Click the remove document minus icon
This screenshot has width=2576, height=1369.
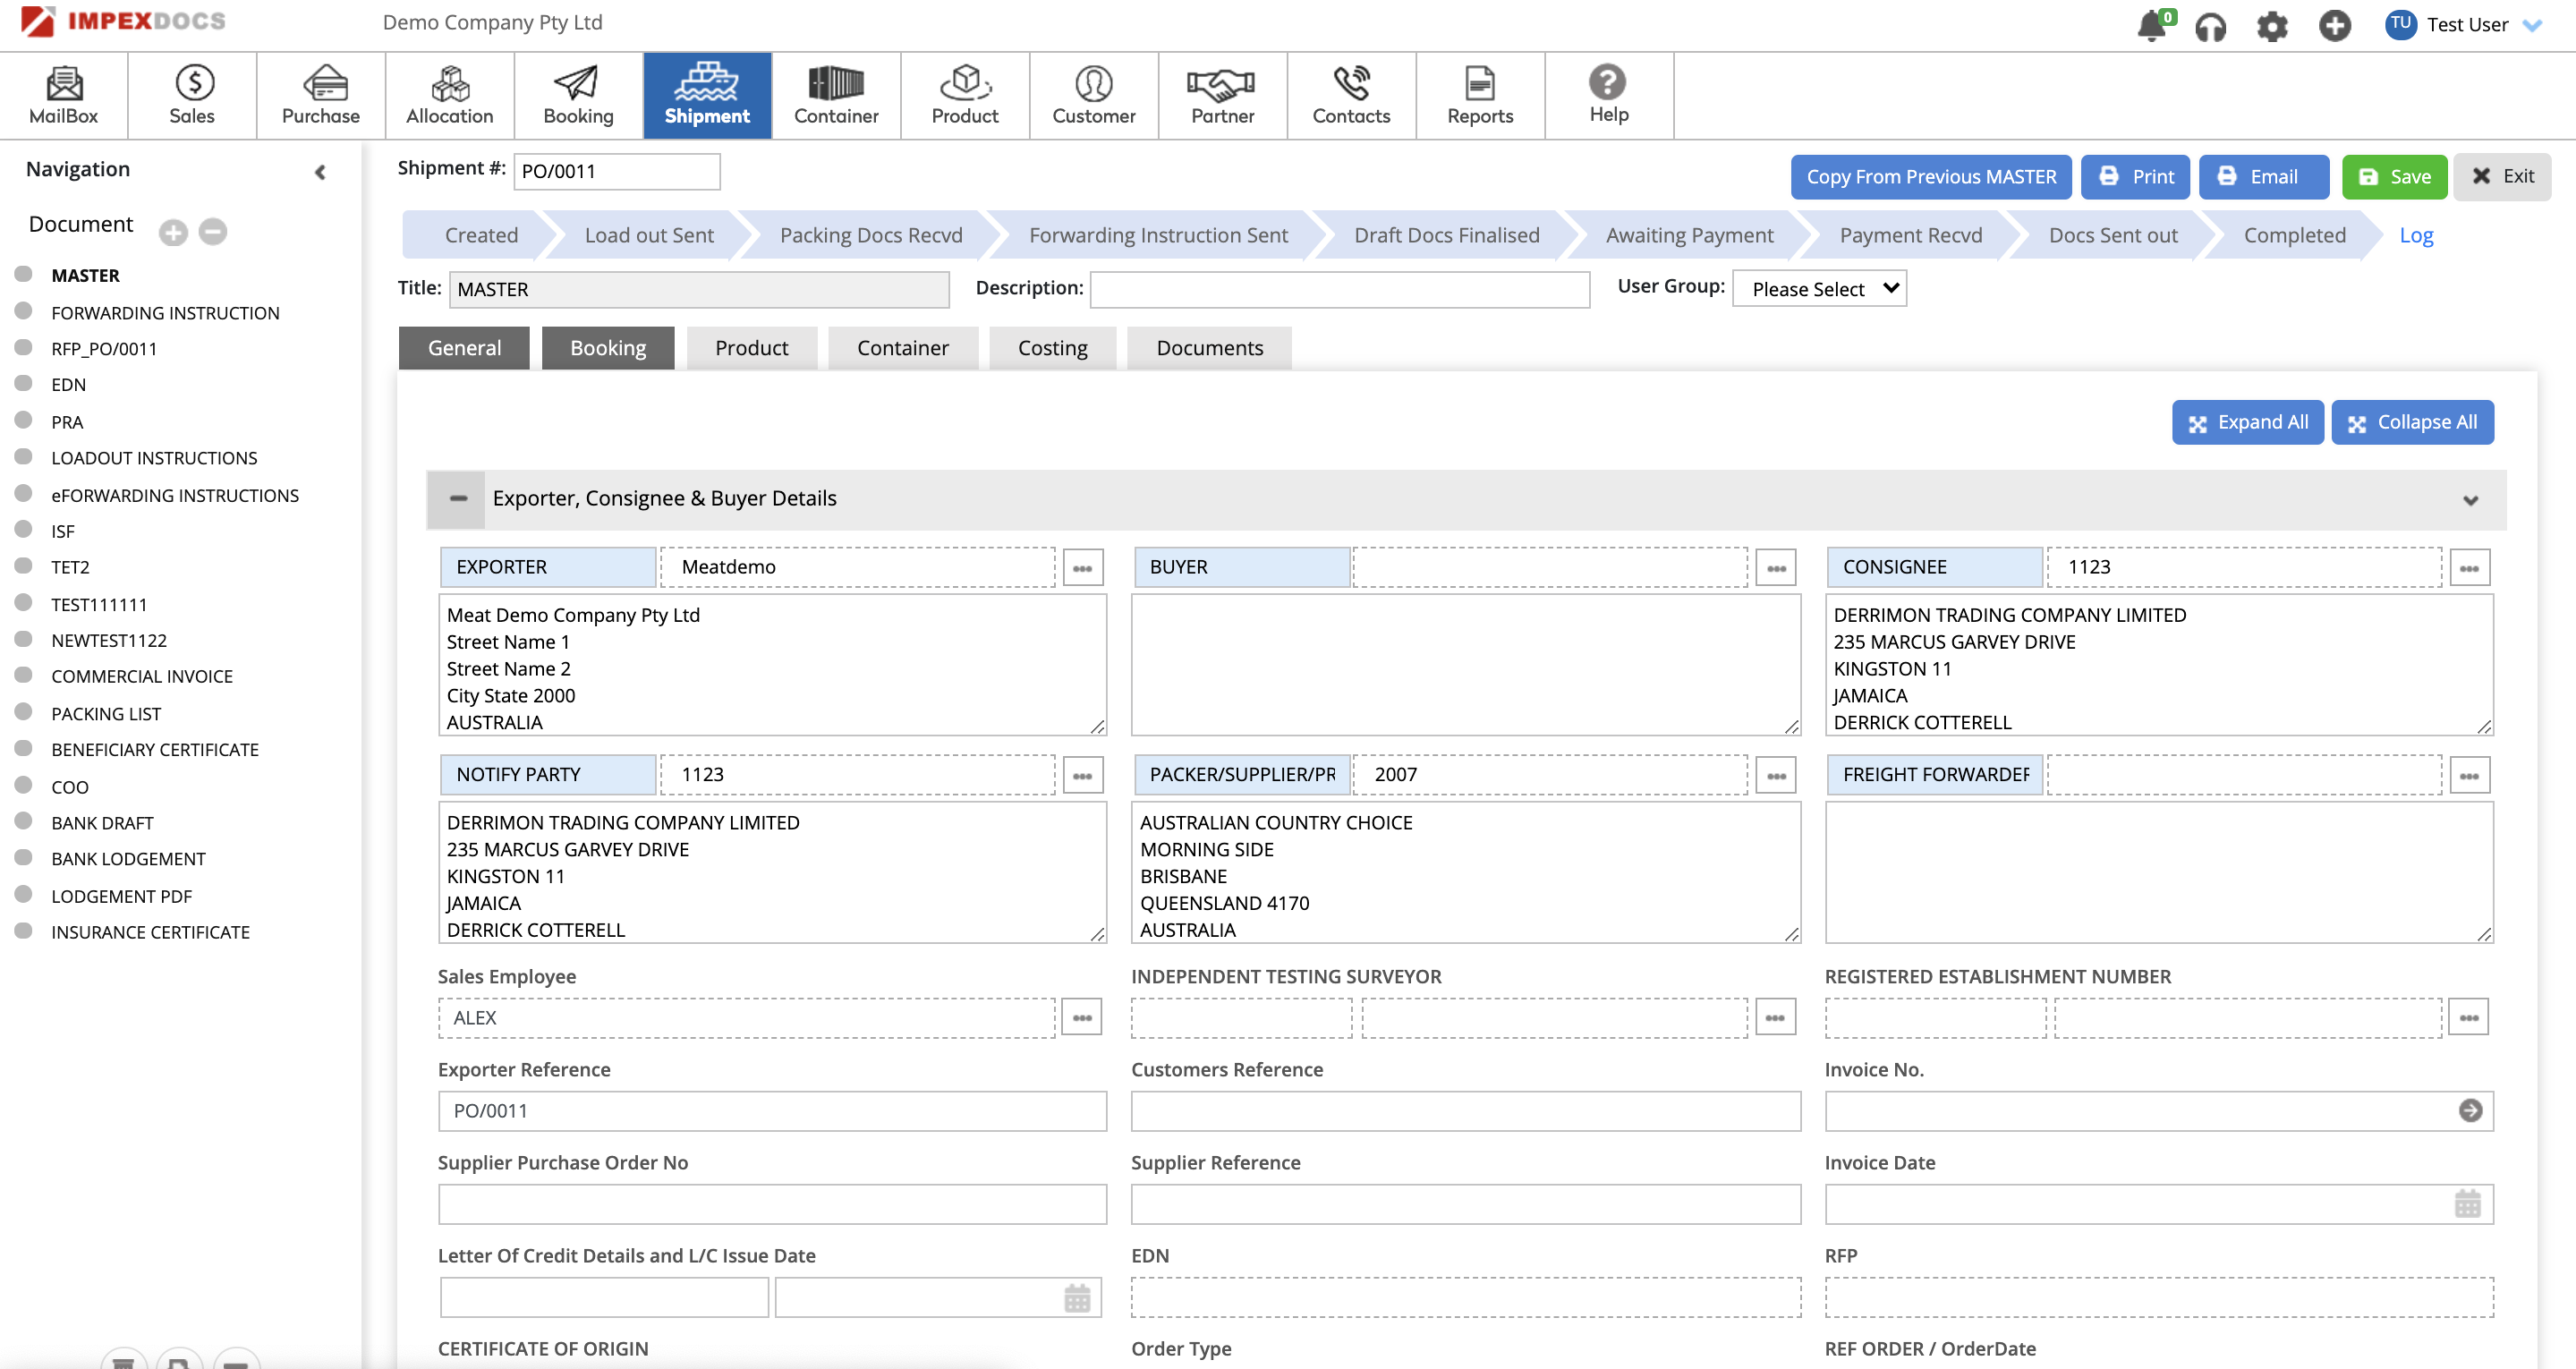213,232
